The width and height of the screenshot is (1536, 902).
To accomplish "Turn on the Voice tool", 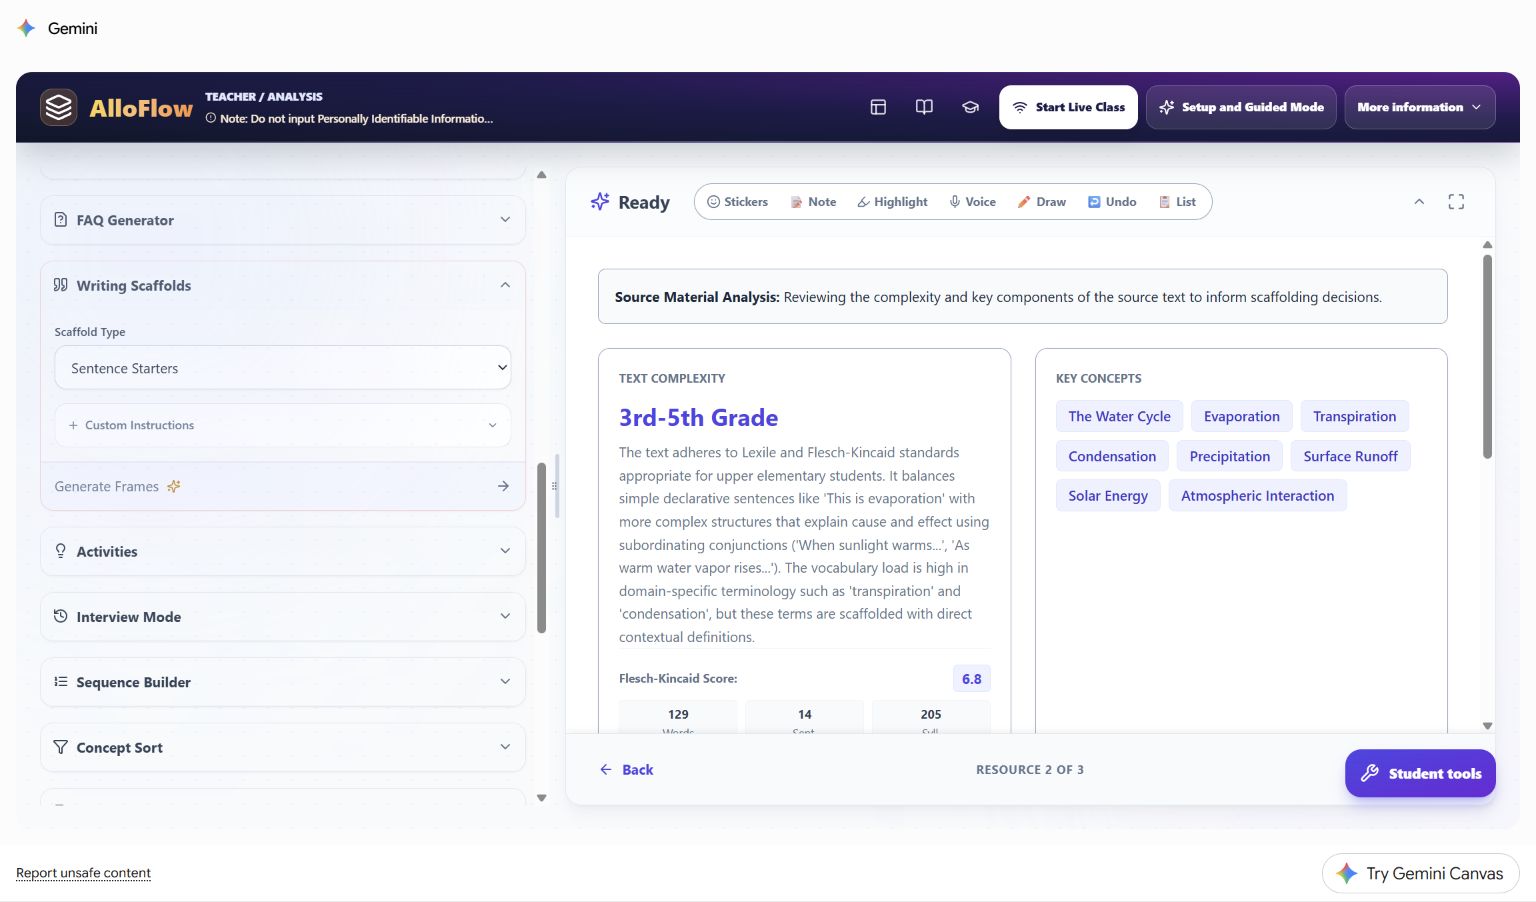I will click(x=972, y=202).
